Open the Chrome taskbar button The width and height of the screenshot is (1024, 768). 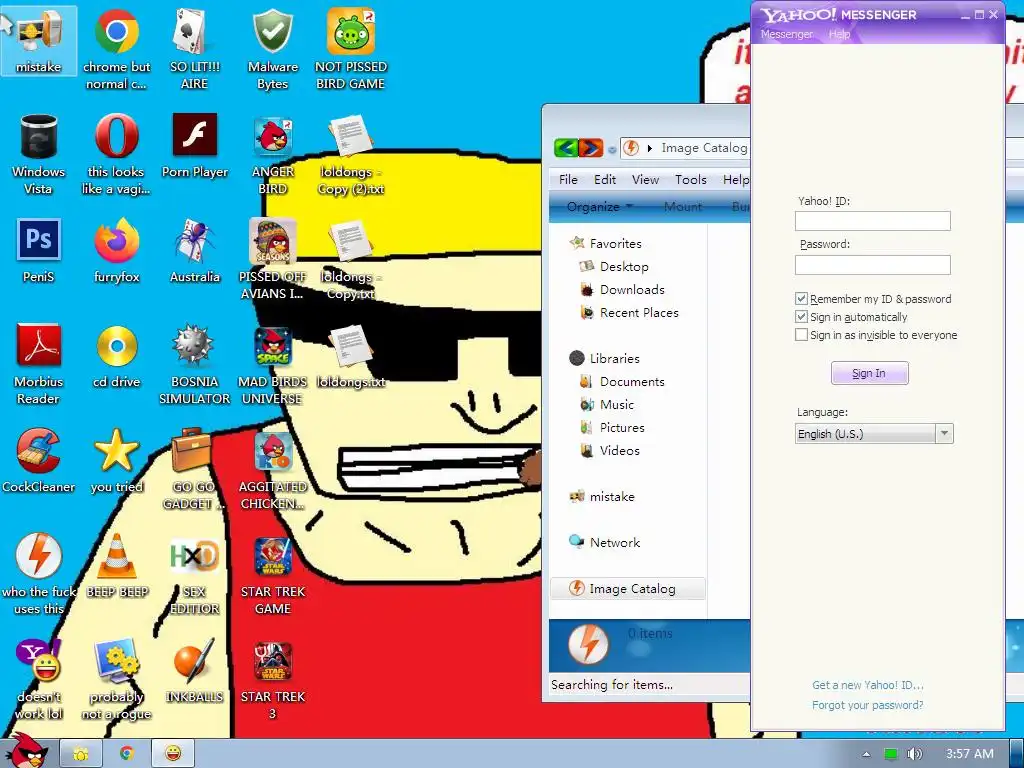coord(127,754)
